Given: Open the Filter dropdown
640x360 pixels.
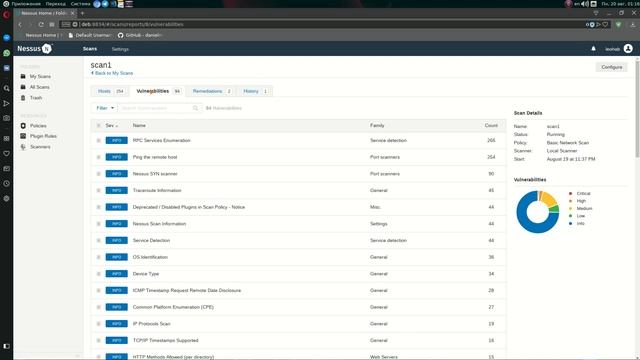Looking at the screenshot, I should tap(104, 108).
